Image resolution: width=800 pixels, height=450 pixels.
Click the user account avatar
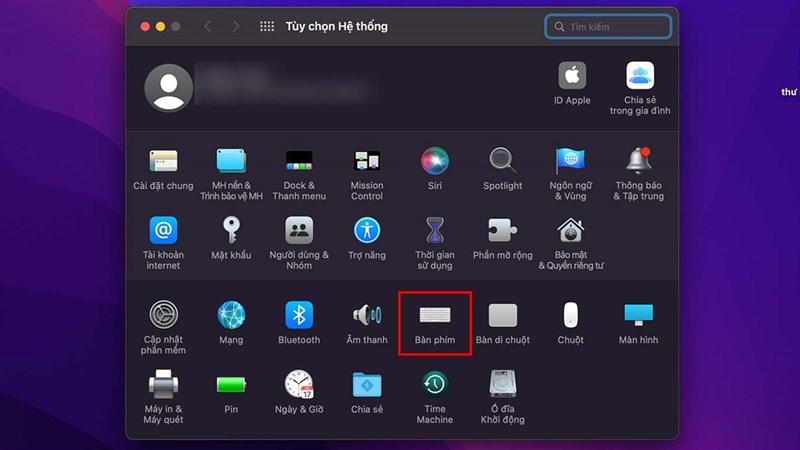[168, 87]
